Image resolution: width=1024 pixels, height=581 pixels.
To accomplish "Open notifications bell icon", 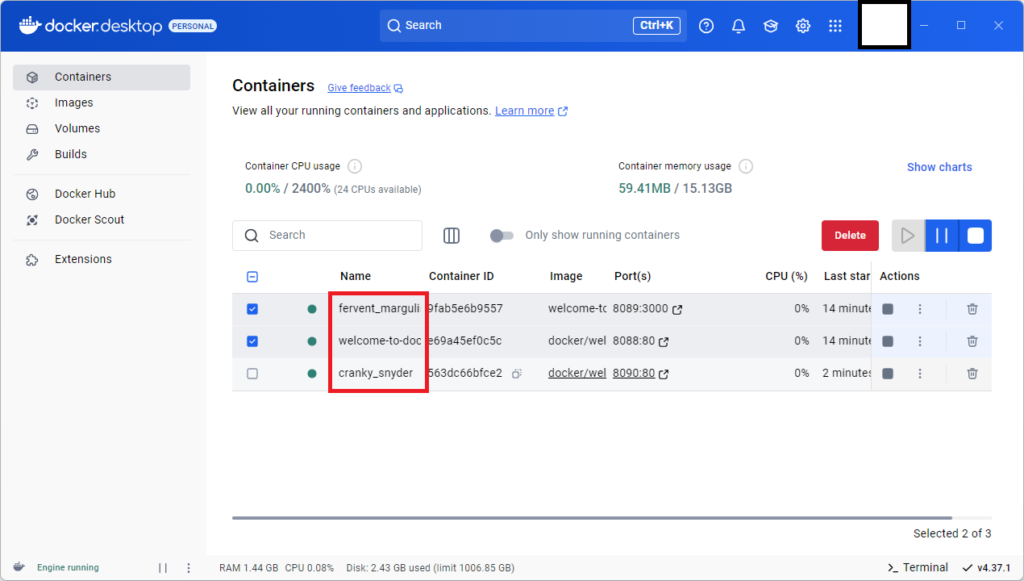I will point(738,25).
